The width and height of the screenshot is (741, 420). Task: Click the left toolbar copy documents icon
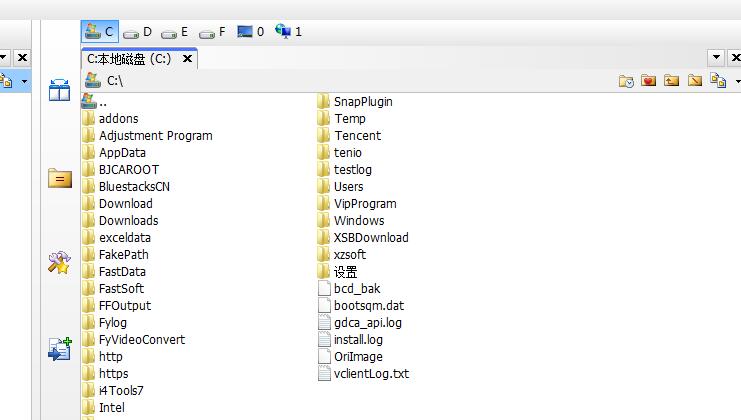coord(7,81)
